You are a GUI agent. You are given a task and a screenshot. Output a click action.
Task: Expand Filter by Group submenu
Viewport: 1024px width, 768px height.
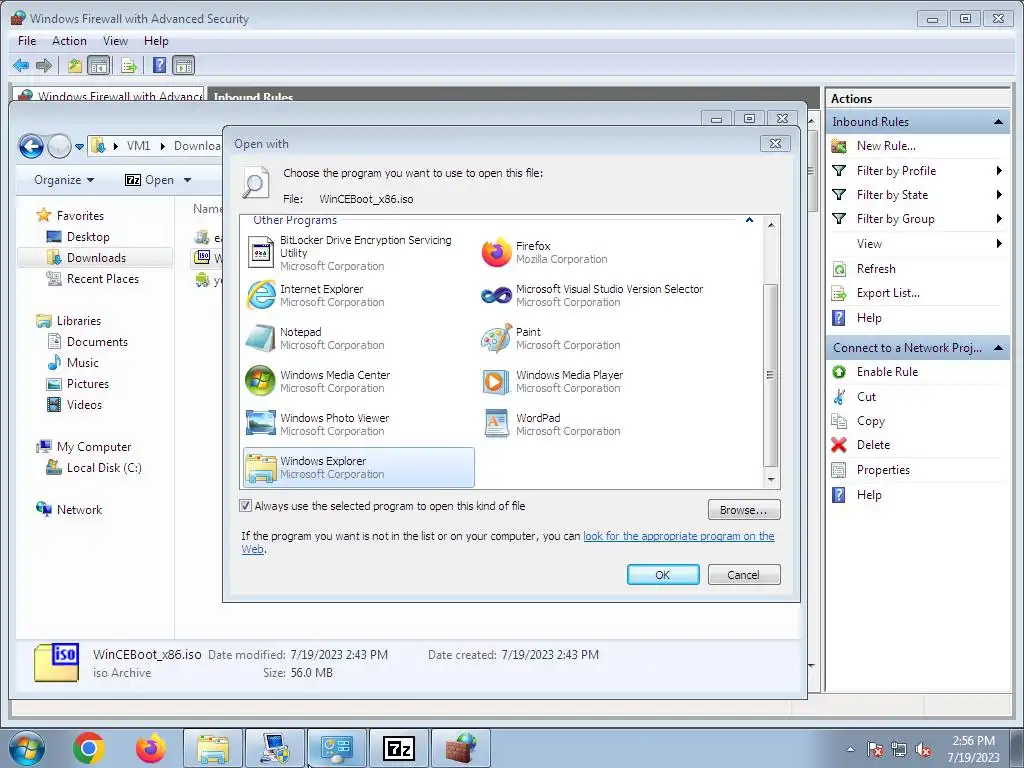[999, 219]
